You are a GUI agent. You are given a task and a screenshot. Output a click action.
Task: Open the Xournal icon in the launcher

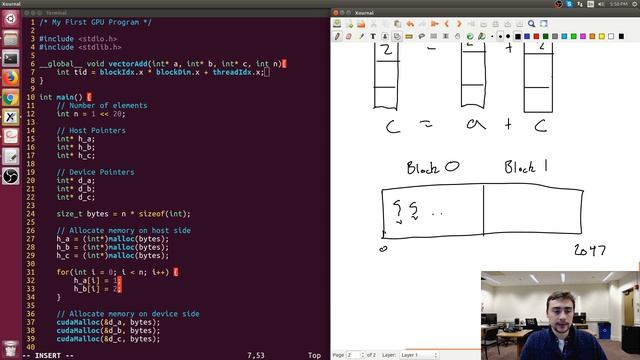coord(11,118)
